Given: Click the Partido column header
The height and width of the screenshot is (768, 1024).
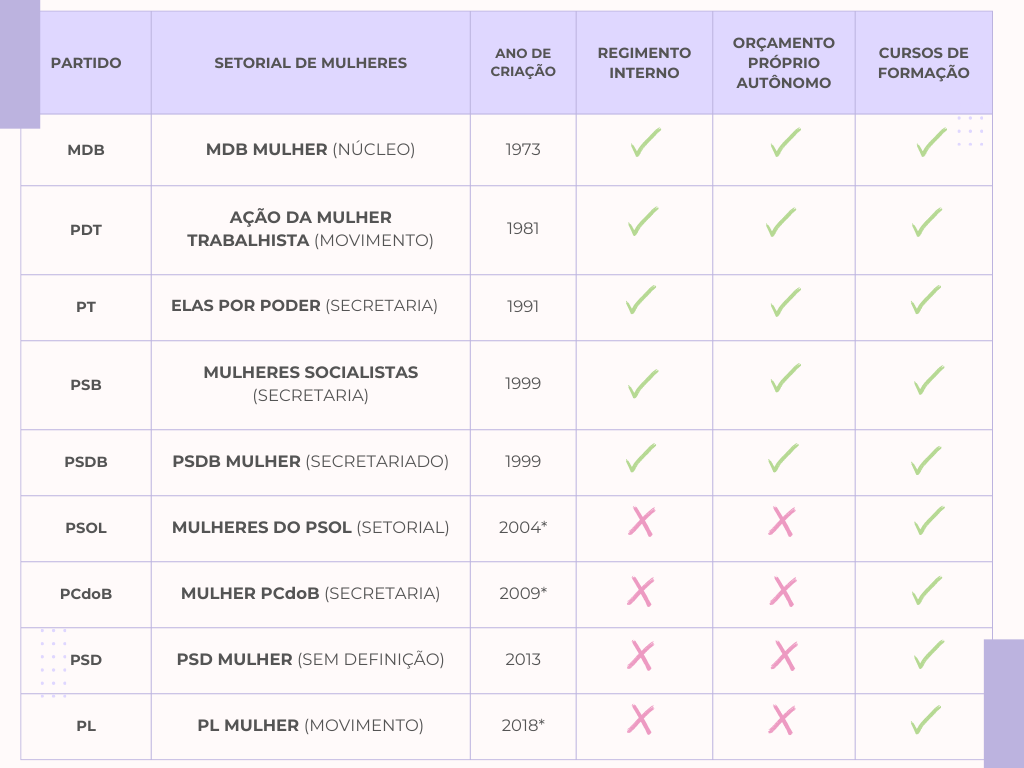Looking at the screenshot, I should click(x=86, y=63).
